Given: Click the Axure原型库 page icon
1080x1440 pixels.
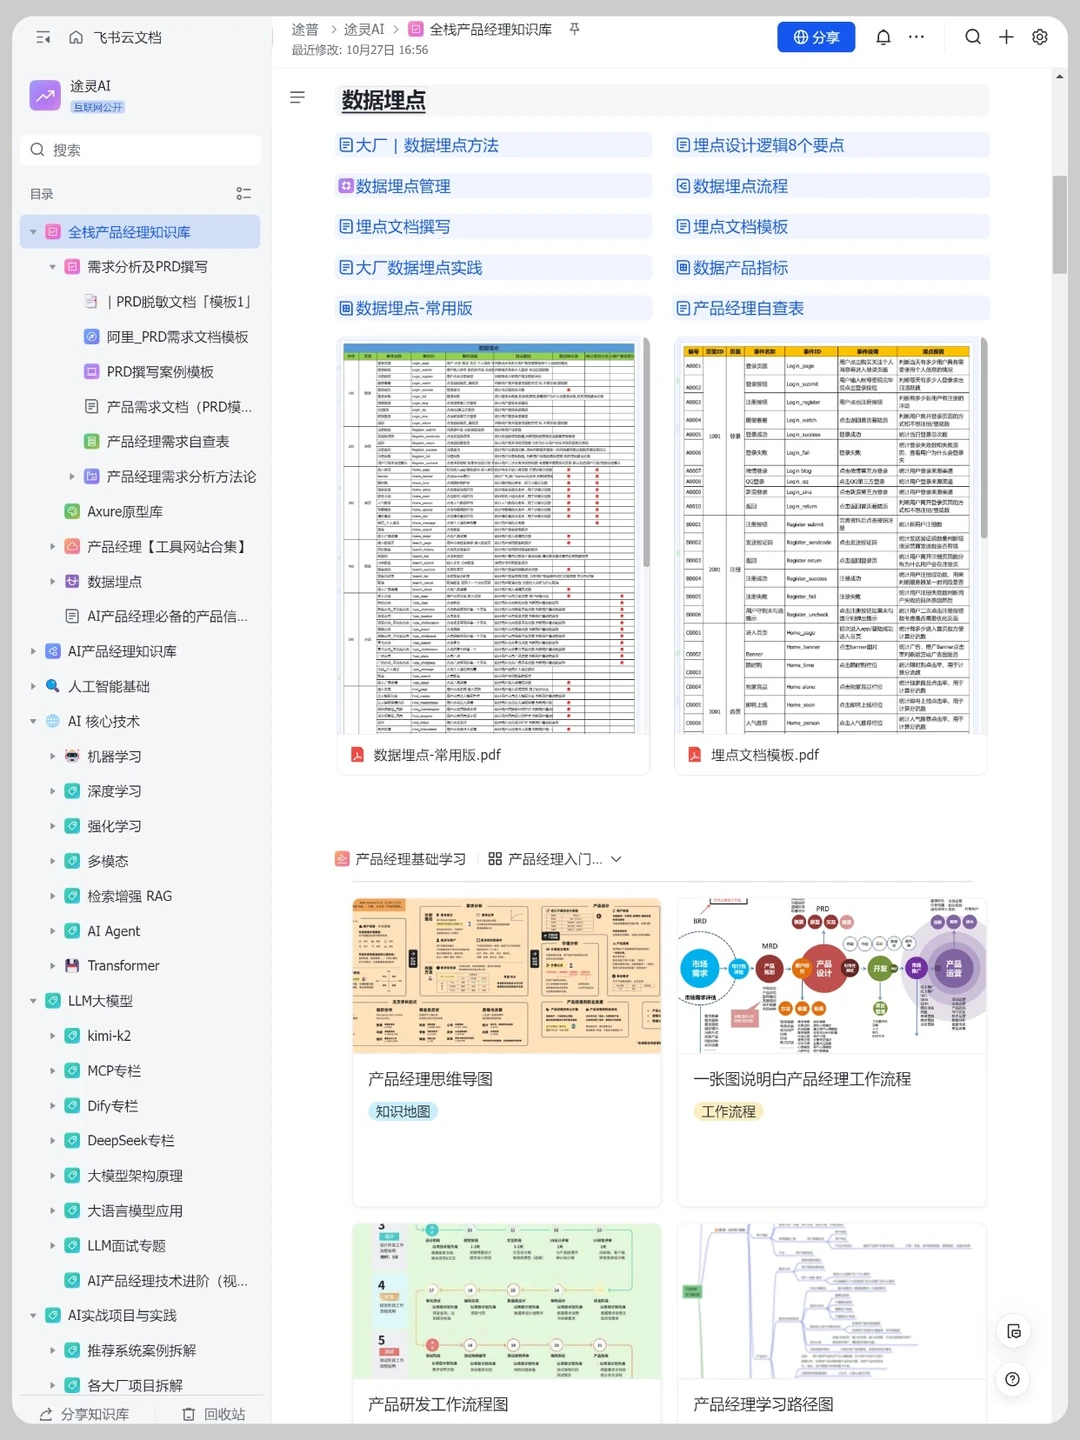Looking at the screenshot, I should (x=72, y=511).
